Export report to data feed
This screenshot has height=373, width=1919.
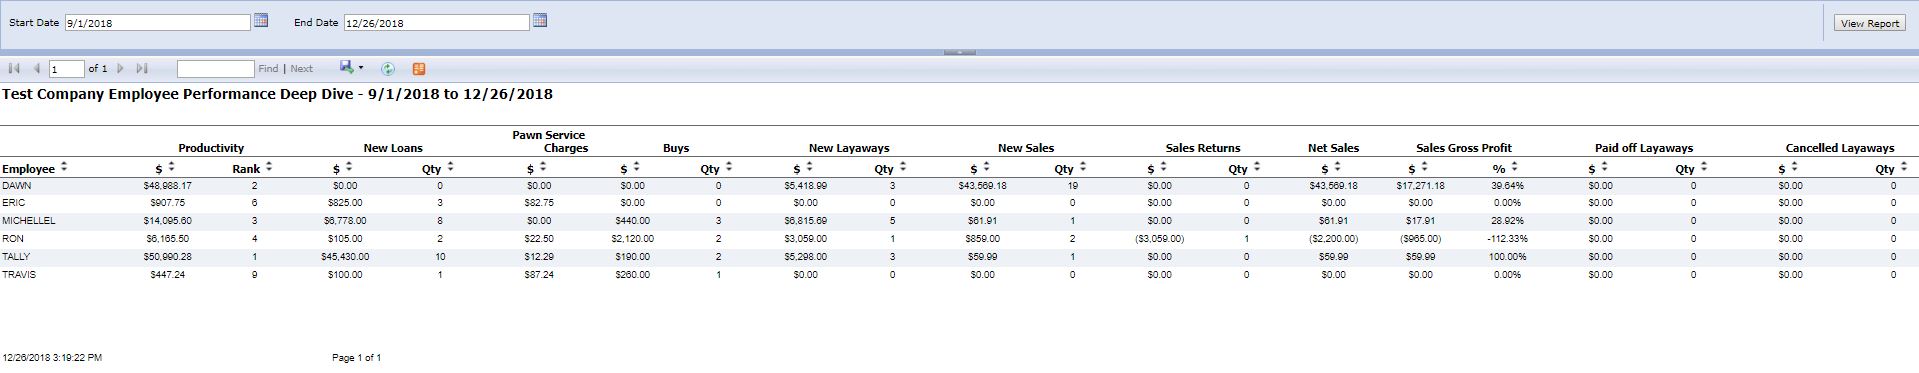click(x=419, y=68)
